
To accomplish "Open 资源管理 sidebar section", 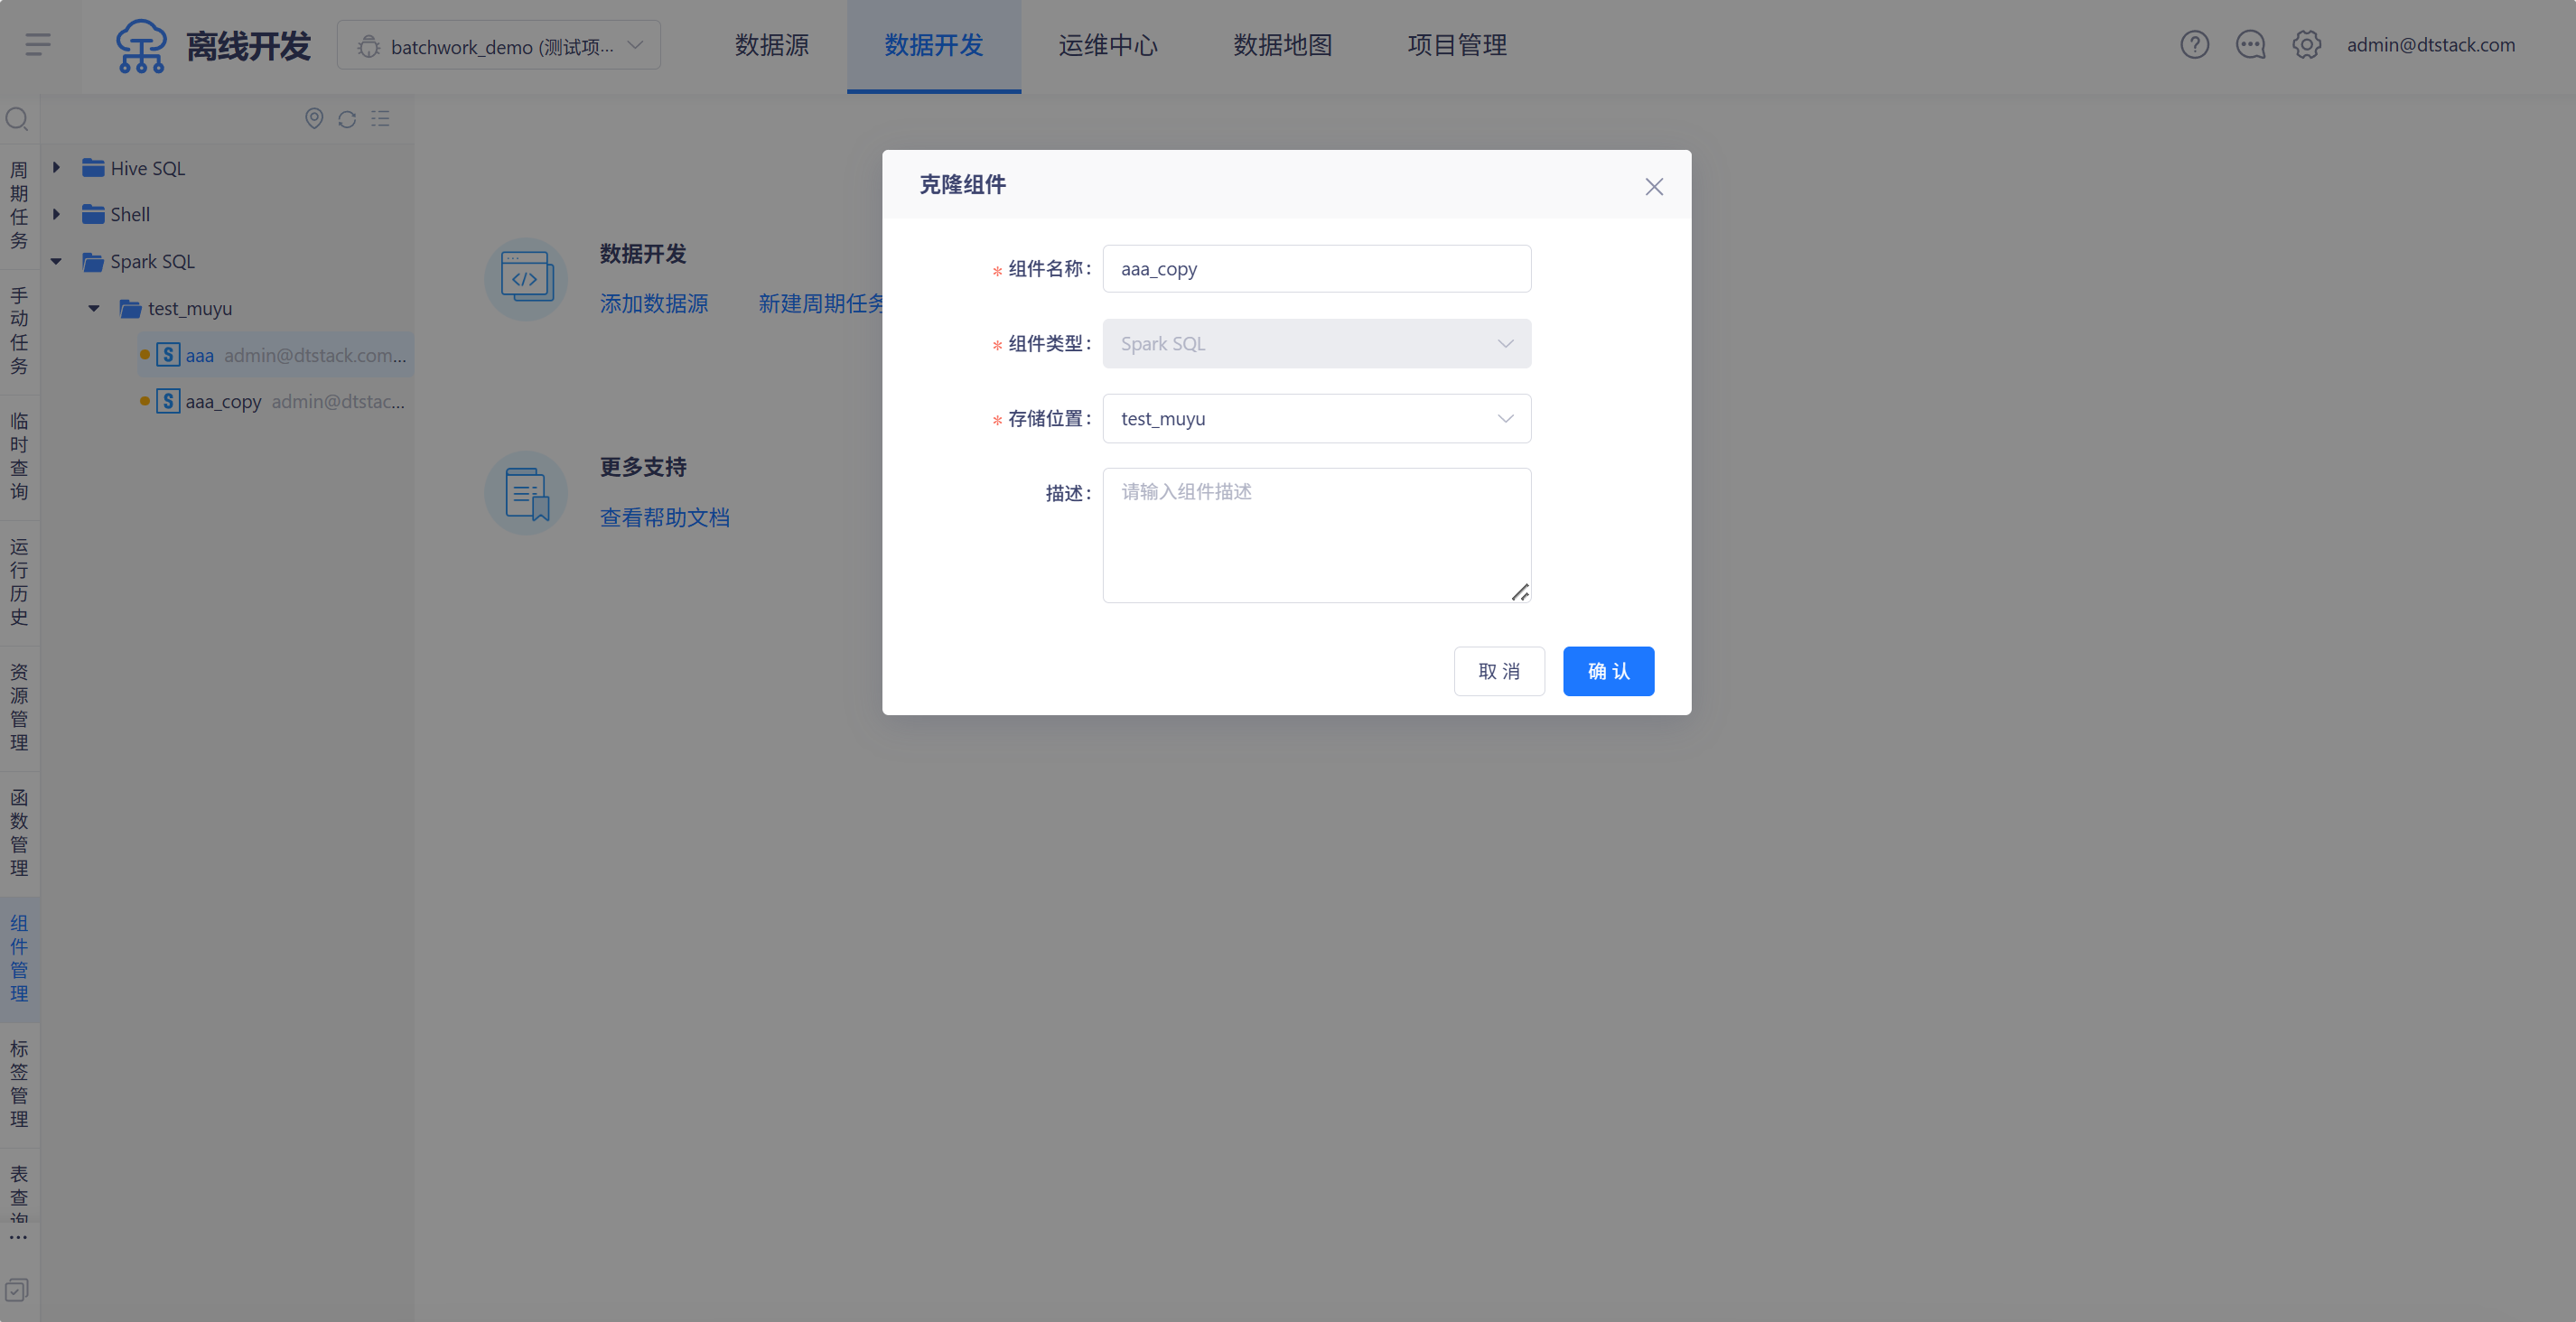I will 19,707.
